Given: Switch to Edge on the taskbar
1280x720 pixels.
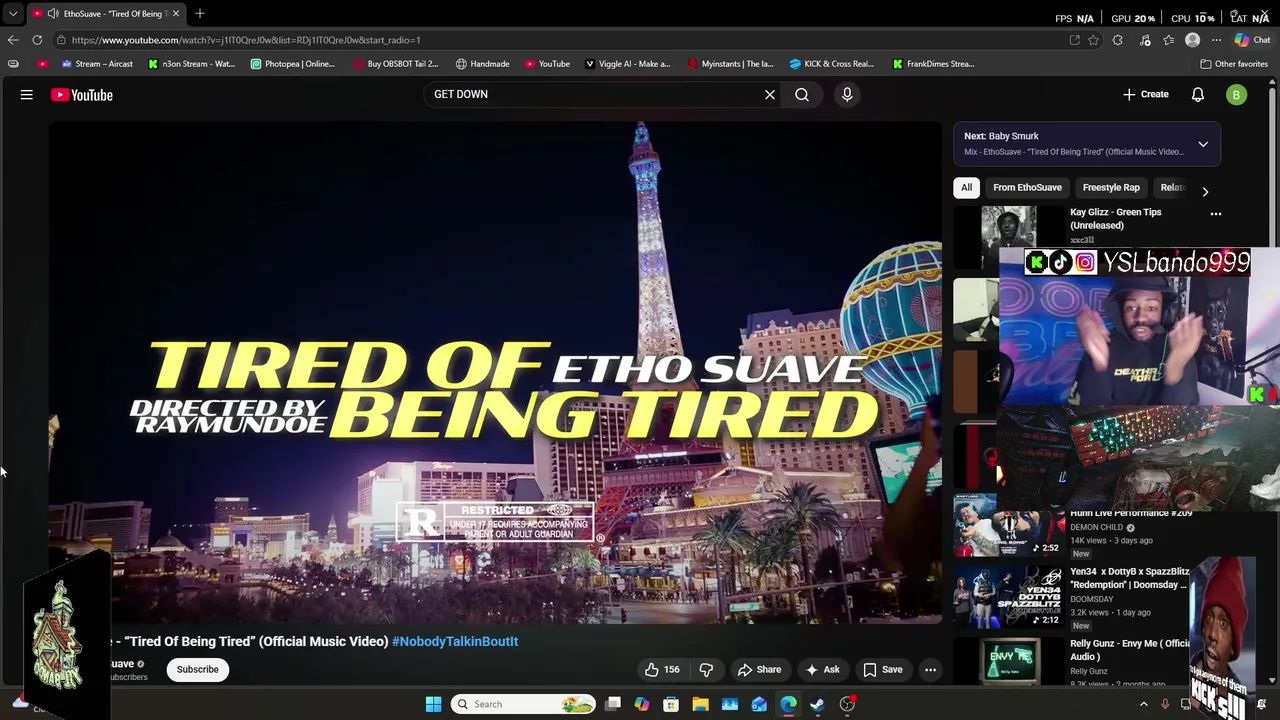Looking at the screenshot, I should [x=788, y=704].
